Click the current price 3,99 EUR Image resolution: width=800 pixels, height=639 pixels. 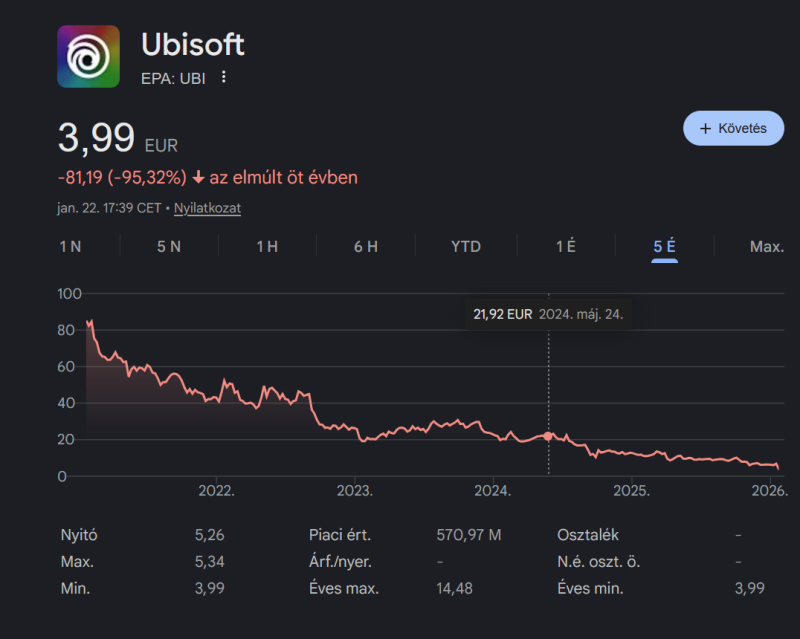tap(118, 138)
